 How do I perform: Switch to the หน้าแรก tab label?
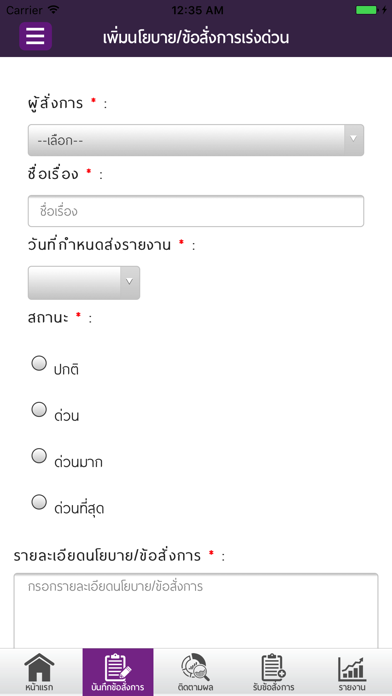(x=40, y=687)
